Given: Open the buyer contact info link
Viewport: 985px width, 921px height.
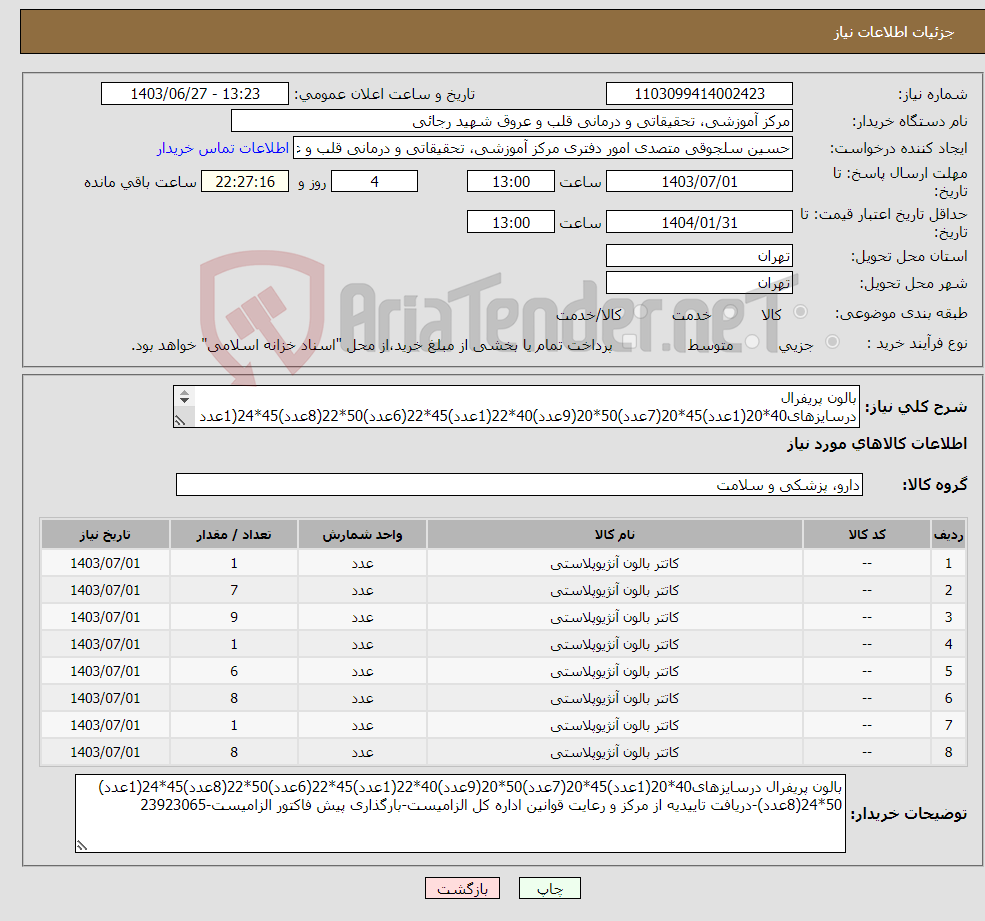Looking at the screenshot, I should [223, 148].
